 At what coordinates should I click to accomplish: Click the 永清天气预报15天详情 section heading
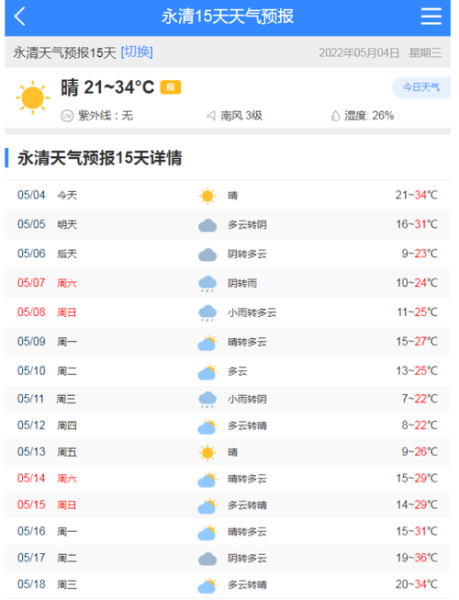coord(99,158)
